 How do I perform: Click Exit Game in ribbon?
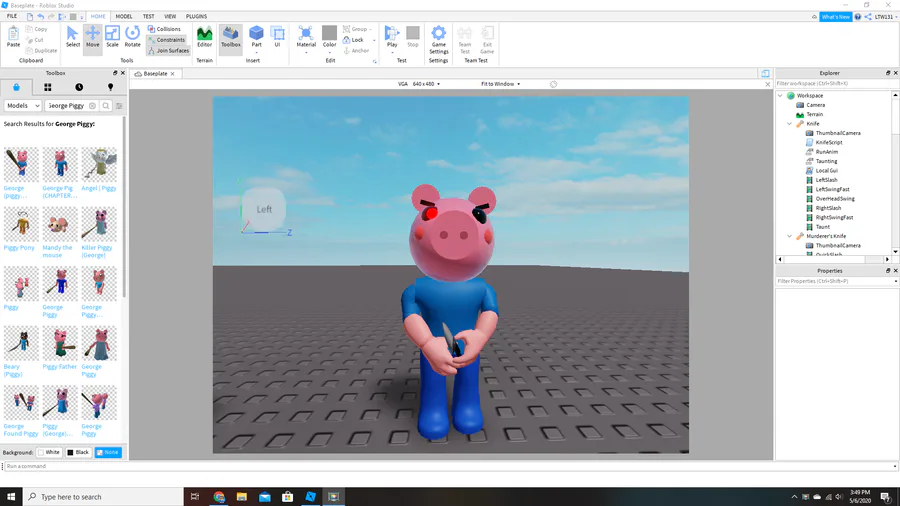click(487, 40)
